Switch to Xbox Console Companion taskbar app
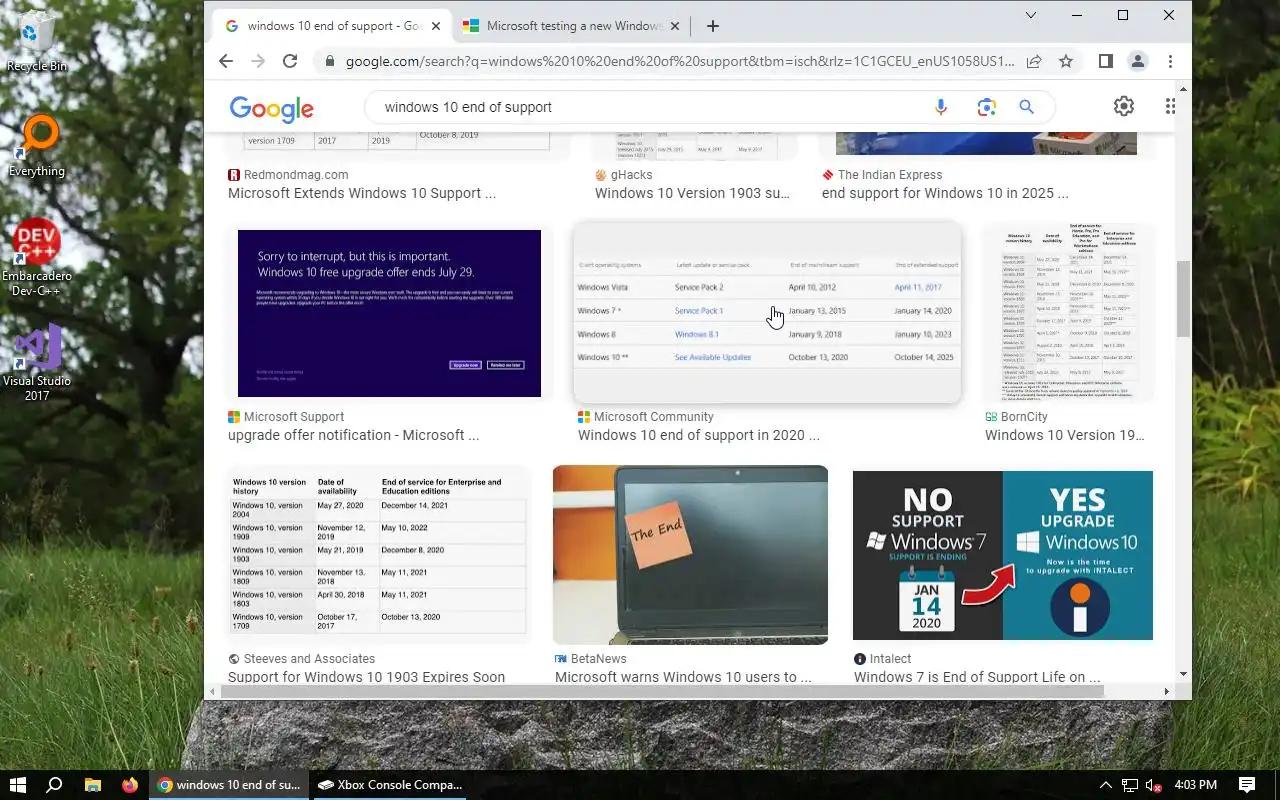 point(390,785)
